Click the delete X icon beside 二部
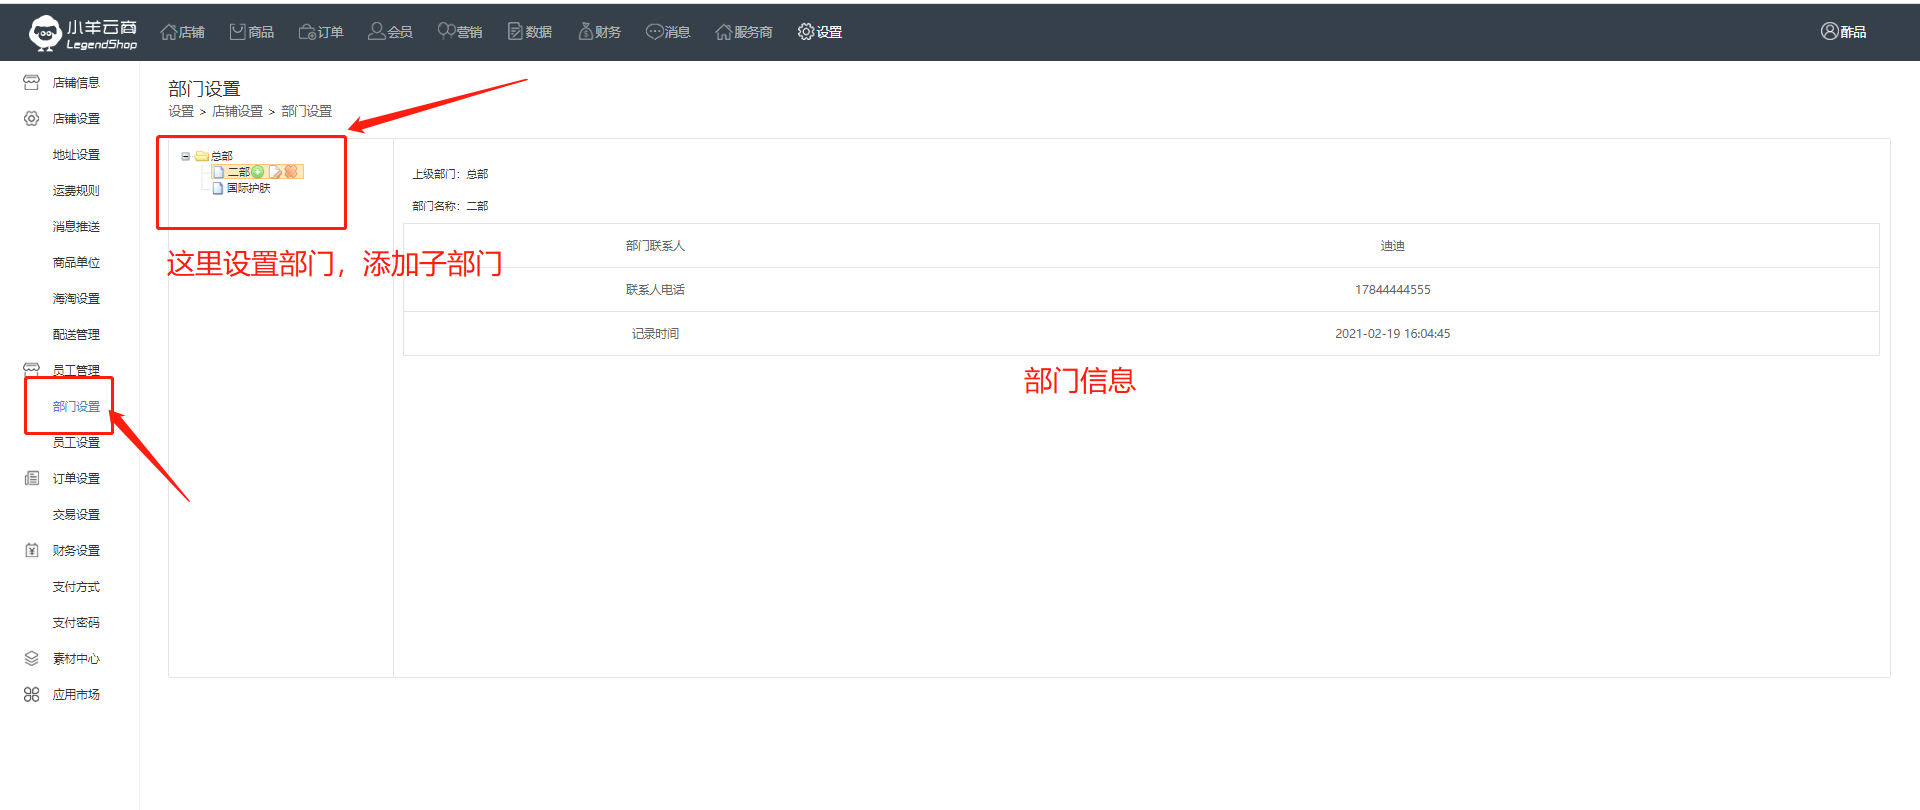Screen dimensions: 1920x810 (x=291, y=172)
